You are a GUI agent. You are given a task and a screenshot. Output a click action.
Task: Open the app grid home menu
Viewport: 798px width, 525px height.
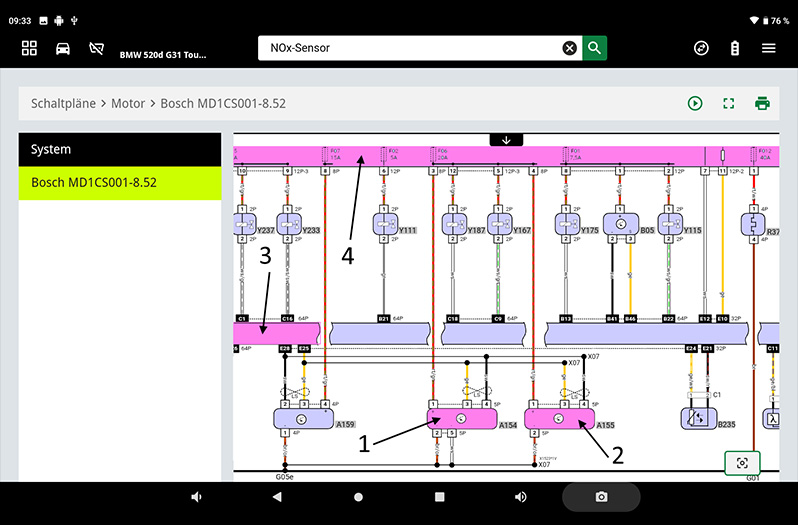click(29, 48)
